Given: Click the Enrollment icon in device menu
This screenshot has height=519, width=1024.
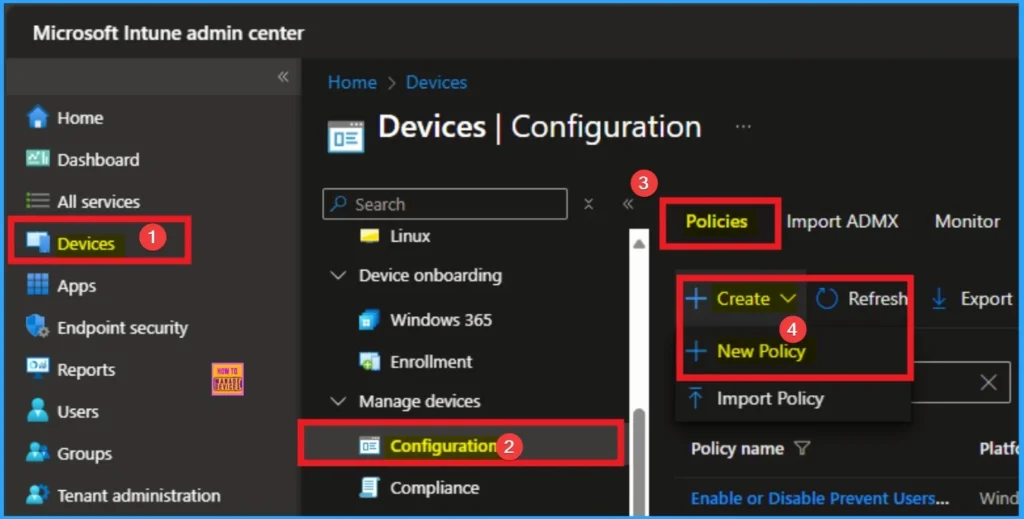Looking at the screenshot, I should coord(370,361).
